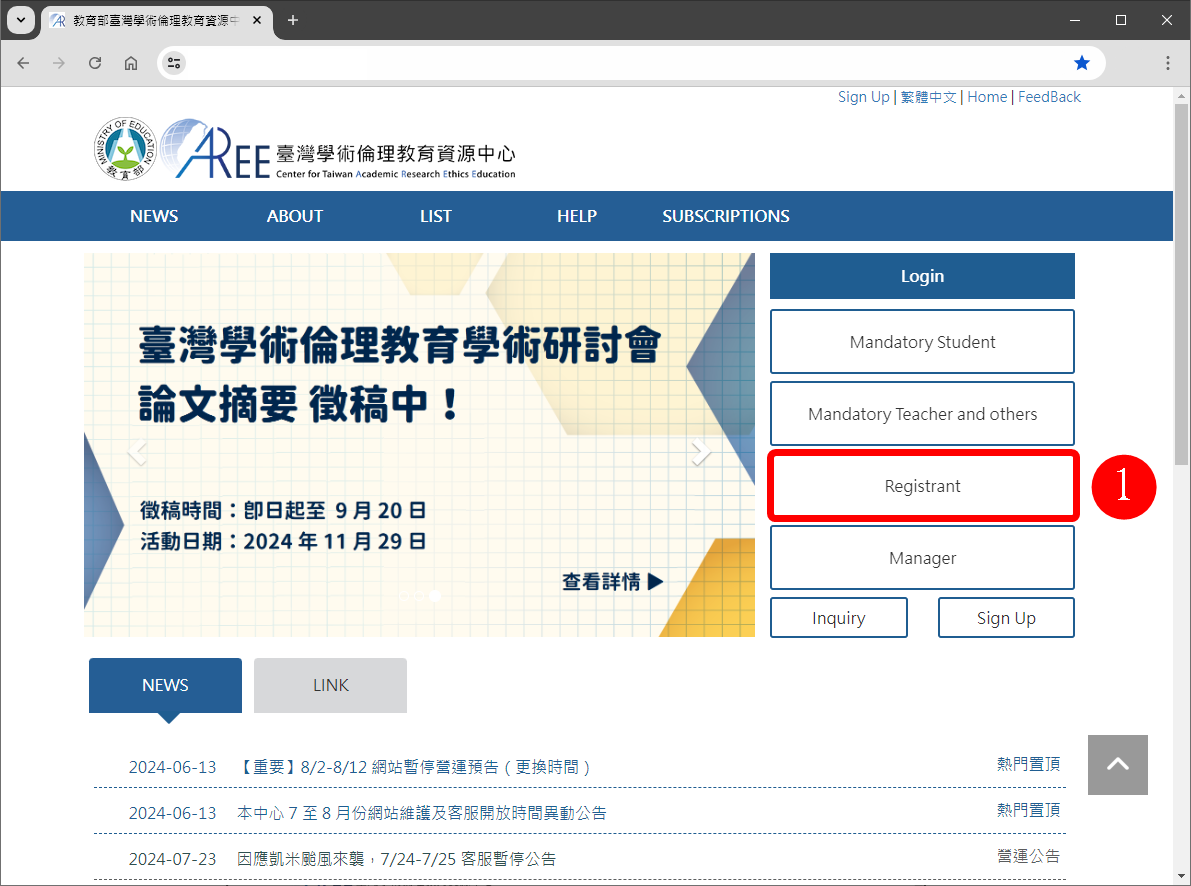This screenshot has height=886, width=1191.
Task: Choose Mandatory Student login
Action: pyautogui.click(x=922, y=342)
